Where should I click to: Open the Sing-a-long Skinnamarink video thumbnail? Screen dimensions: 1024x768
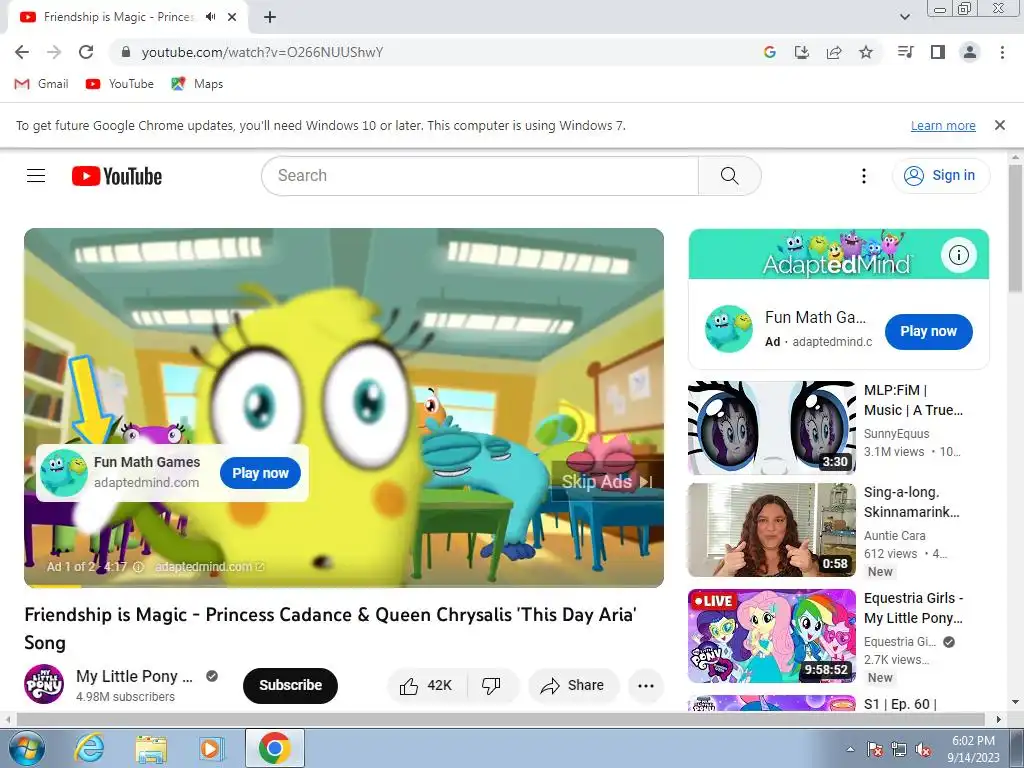click(x=771, y=530)
